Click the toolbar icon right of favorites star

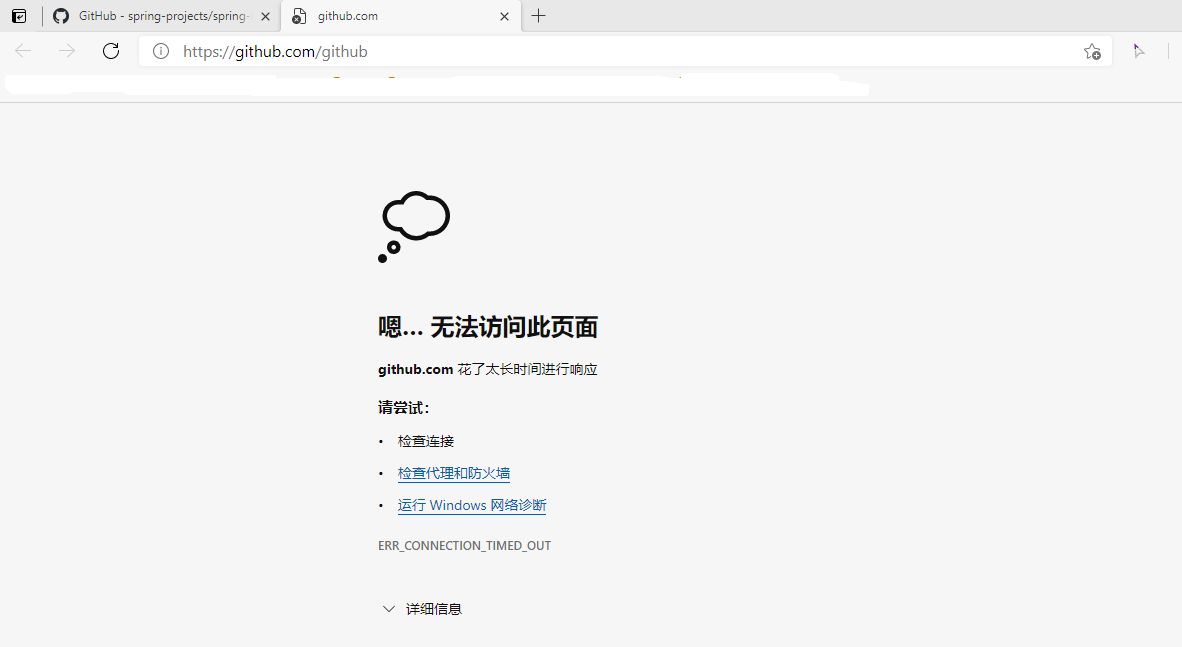pyautogui.click(x=1138, y=51)
